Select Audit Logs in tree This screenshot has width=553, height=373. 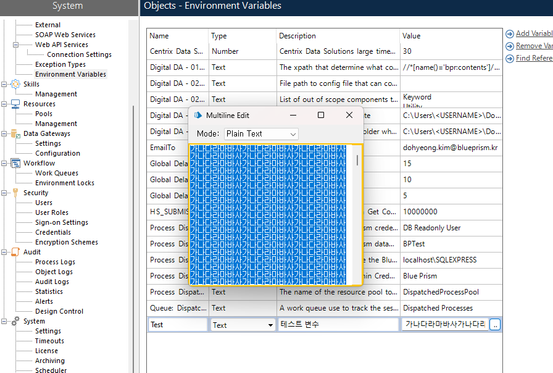(x=52, y=282)
